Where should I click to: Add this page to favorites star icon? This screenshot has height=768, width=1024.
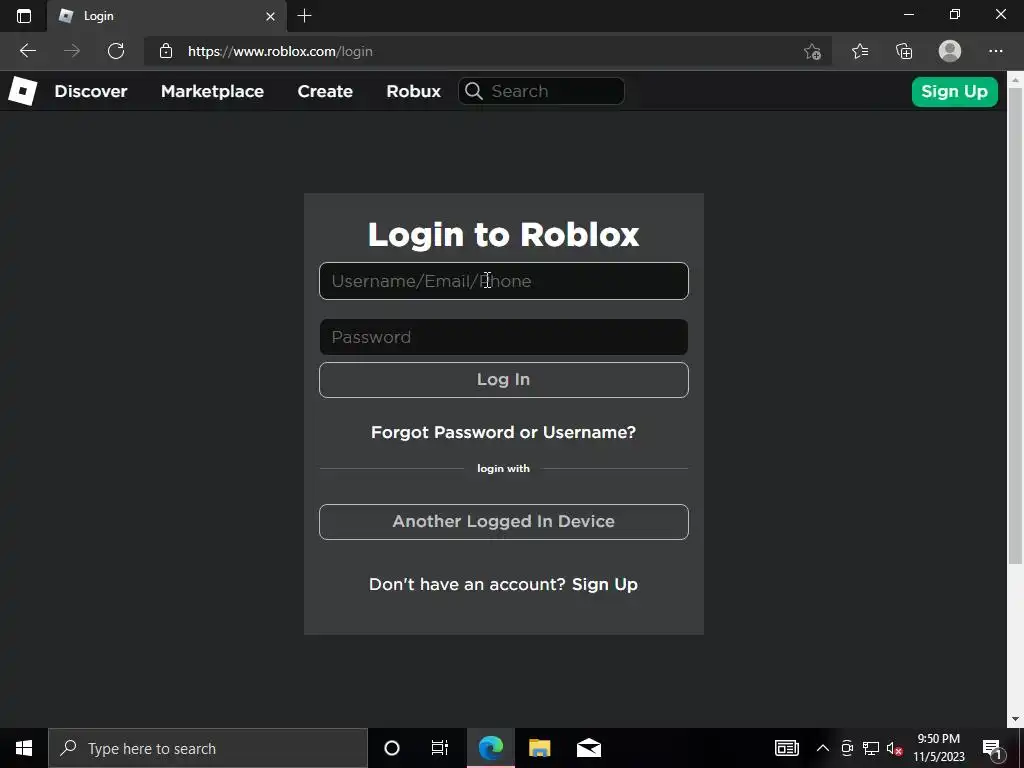click(x=812, y=51)
